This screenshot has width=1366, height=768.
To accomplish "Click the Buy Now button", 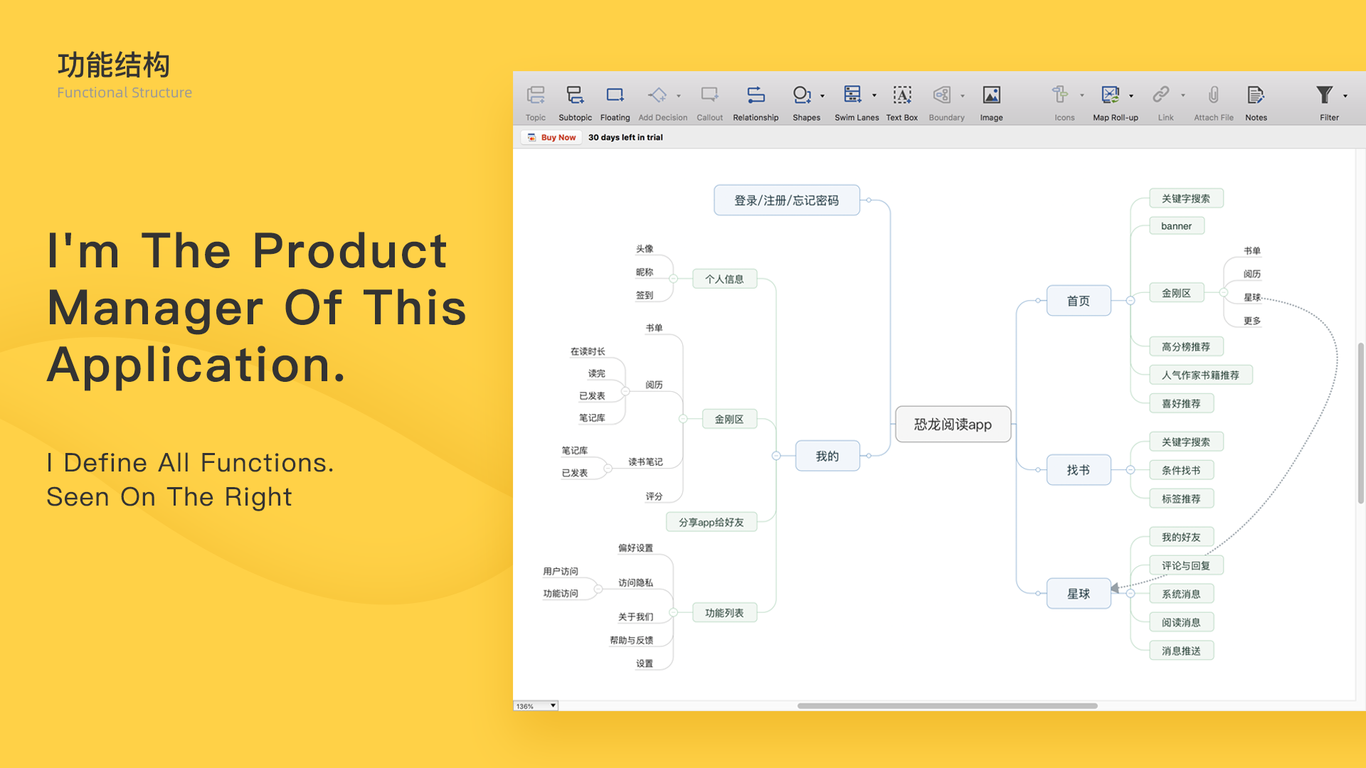I will click(x=551, y=137).
